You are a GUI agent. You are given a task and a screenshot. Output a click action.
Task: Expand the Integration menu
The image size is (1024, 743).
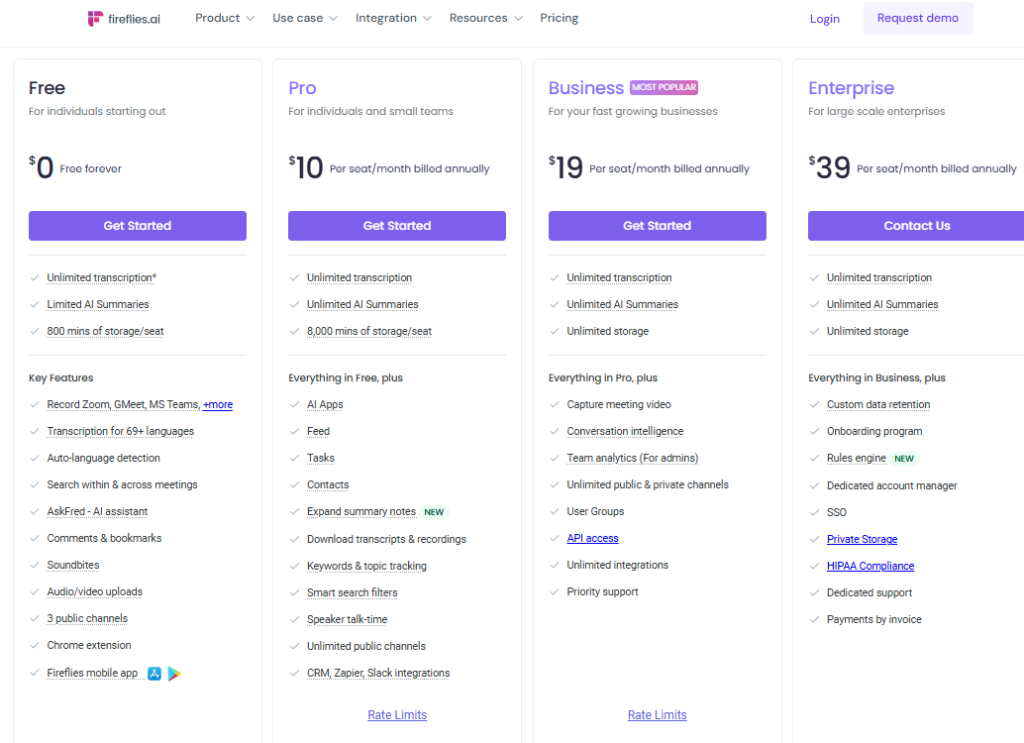point(393,18)
